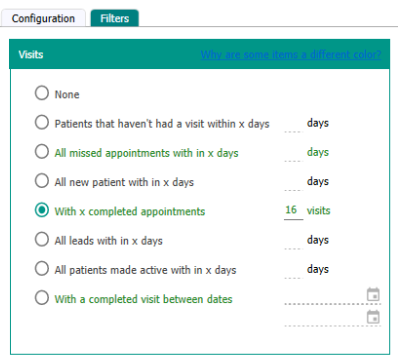
Task: Open the end date calendar picker icon
Action: coord(373,317)
